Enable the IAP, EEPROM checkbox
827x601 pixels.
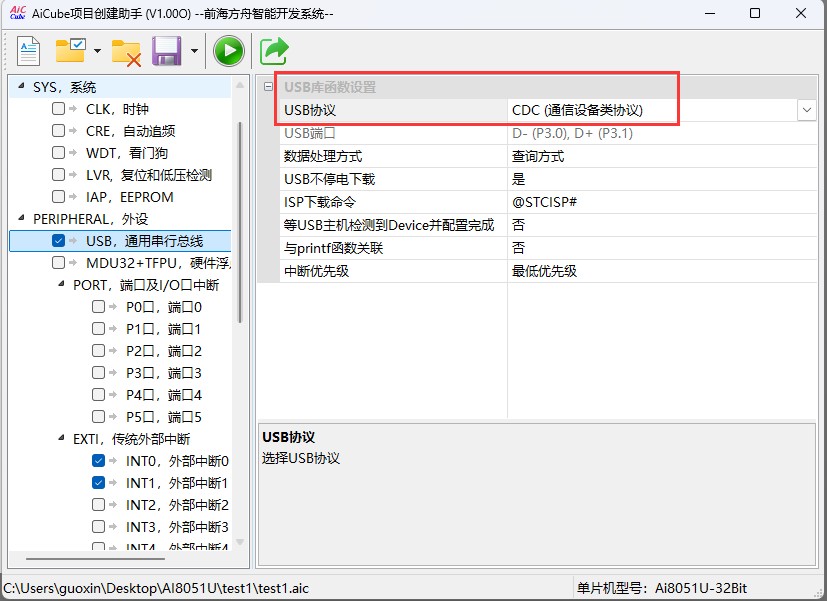(59, 197)
